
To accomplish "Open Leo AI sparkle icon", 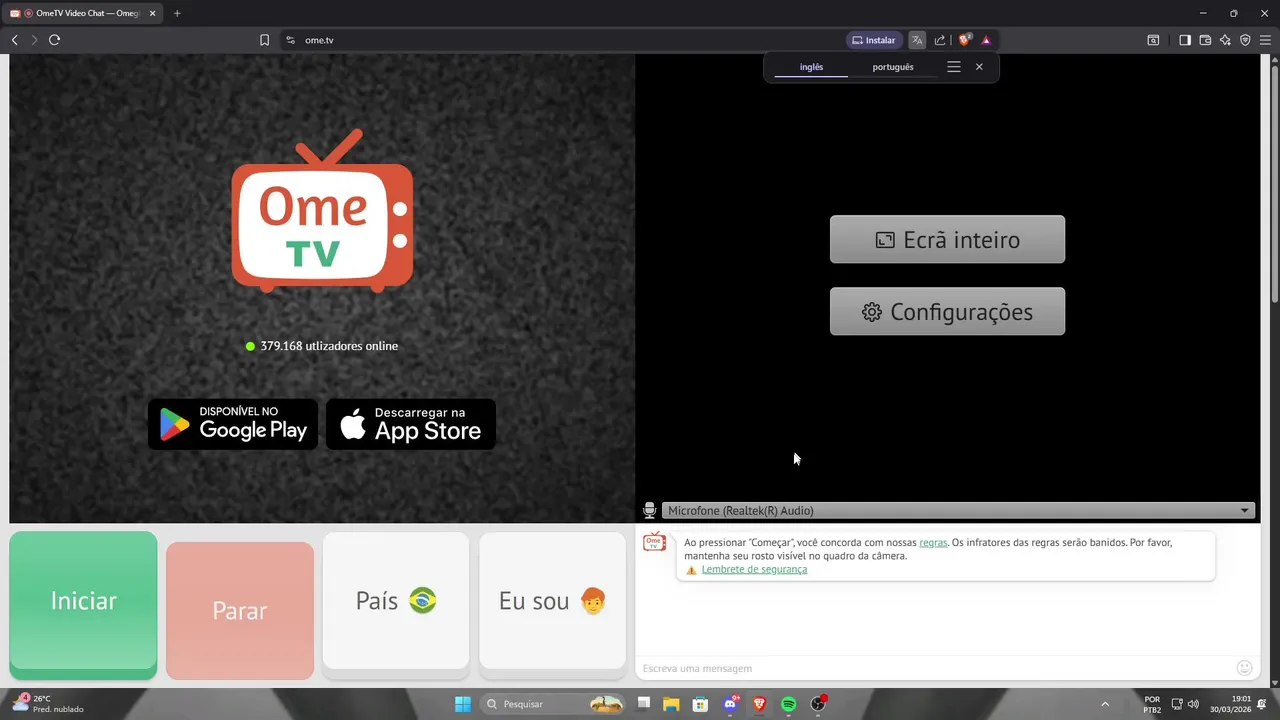I will point(1225,40).
